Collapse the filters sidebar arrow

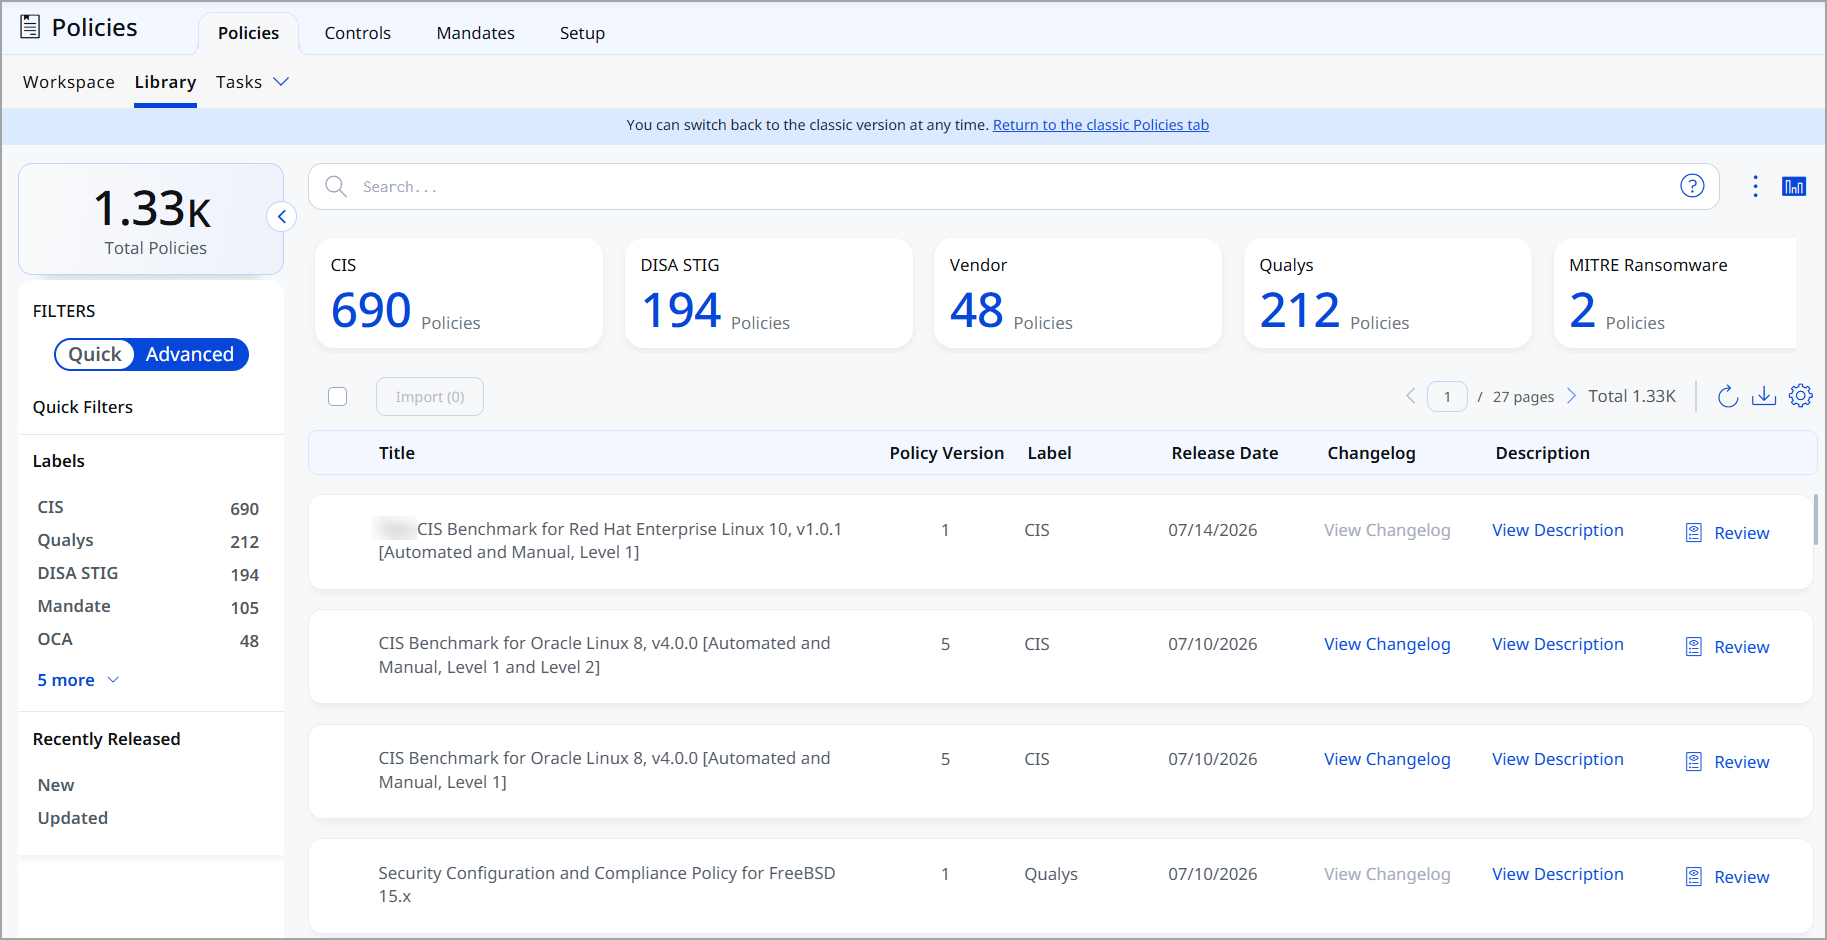(x=282, y=216)
